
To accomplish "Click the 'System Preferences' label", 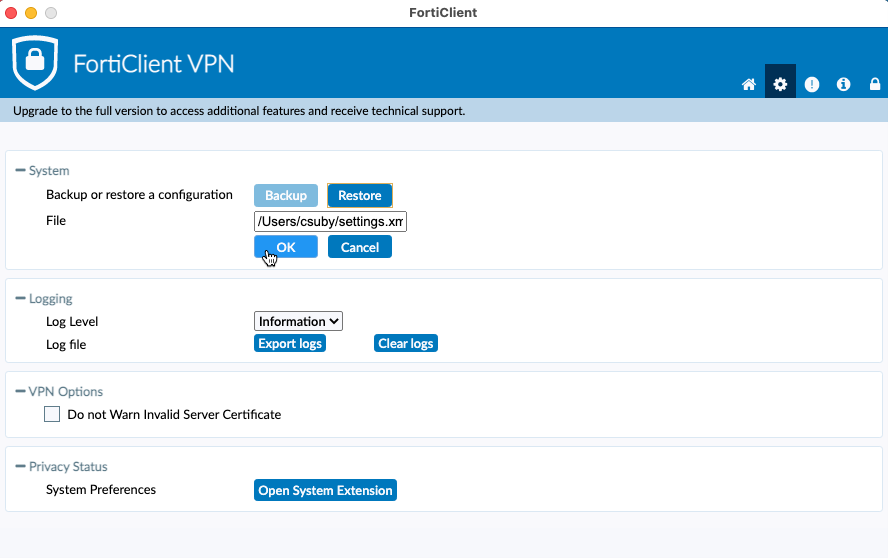I will (x=101, y=489).
